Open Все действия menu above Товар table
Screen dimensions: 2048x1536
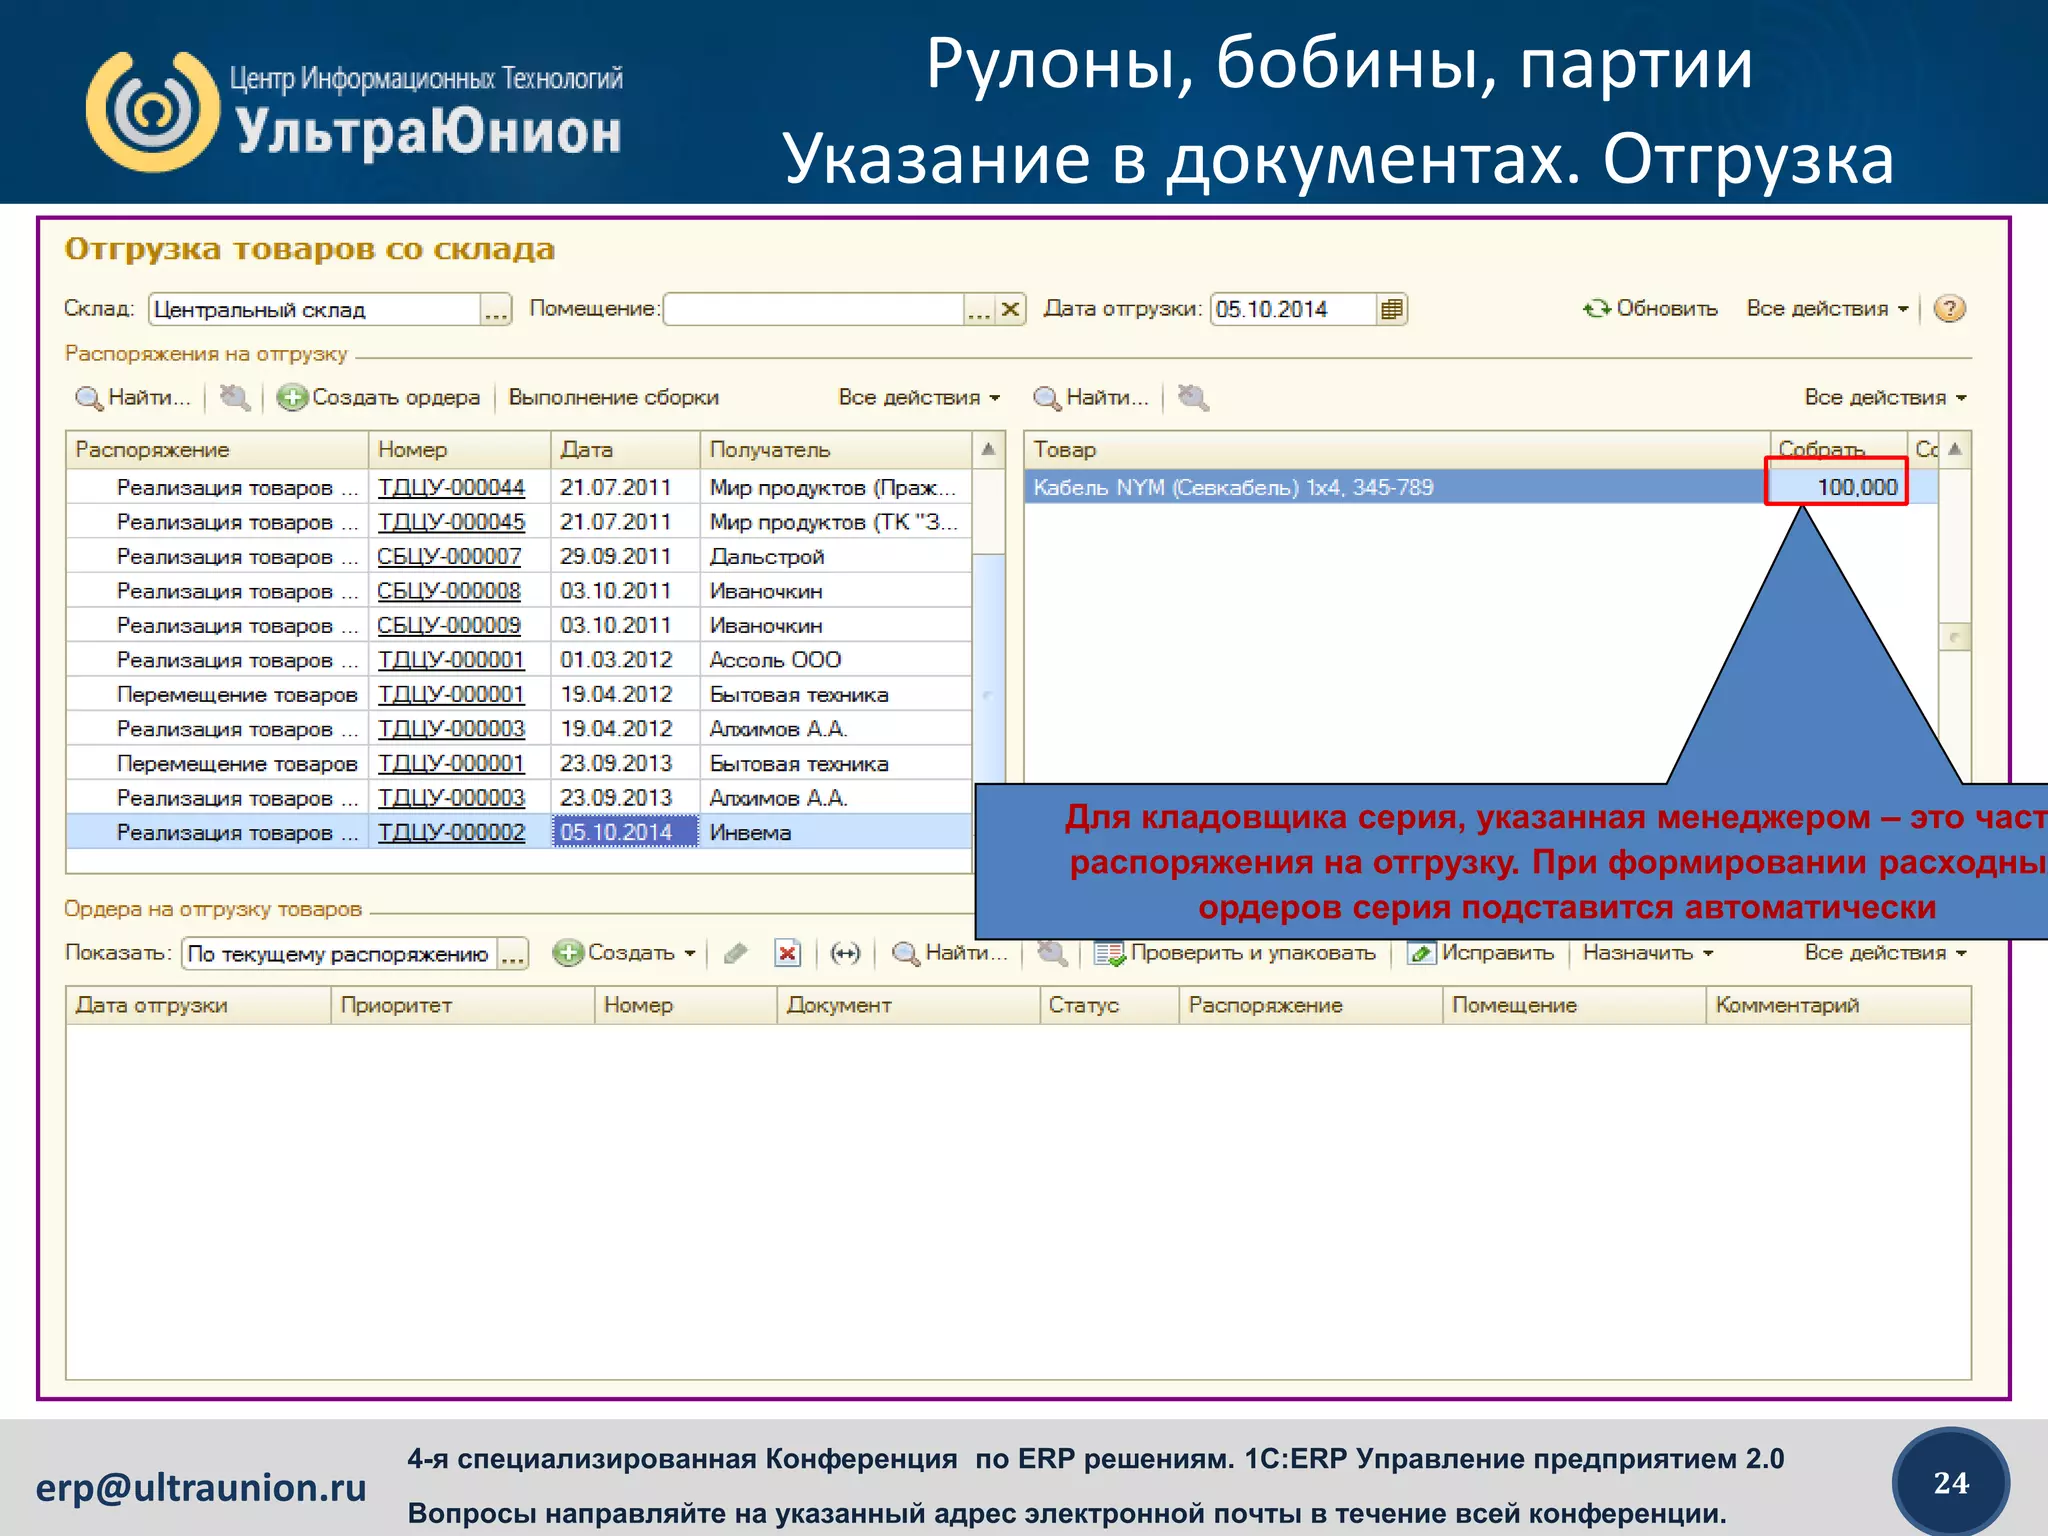[x=1885, y=398]
